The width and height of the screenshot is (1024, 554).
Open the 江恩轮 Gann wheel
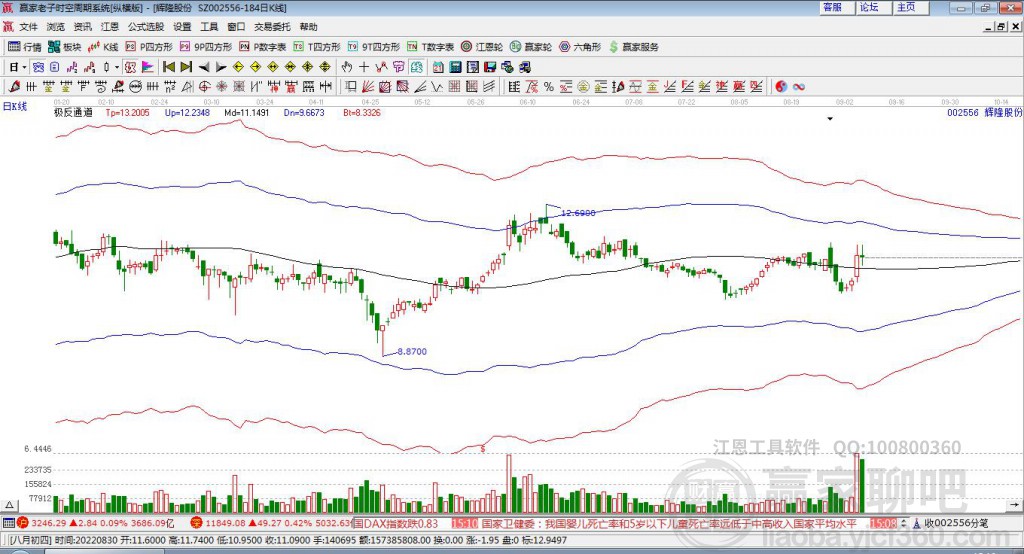482,47
